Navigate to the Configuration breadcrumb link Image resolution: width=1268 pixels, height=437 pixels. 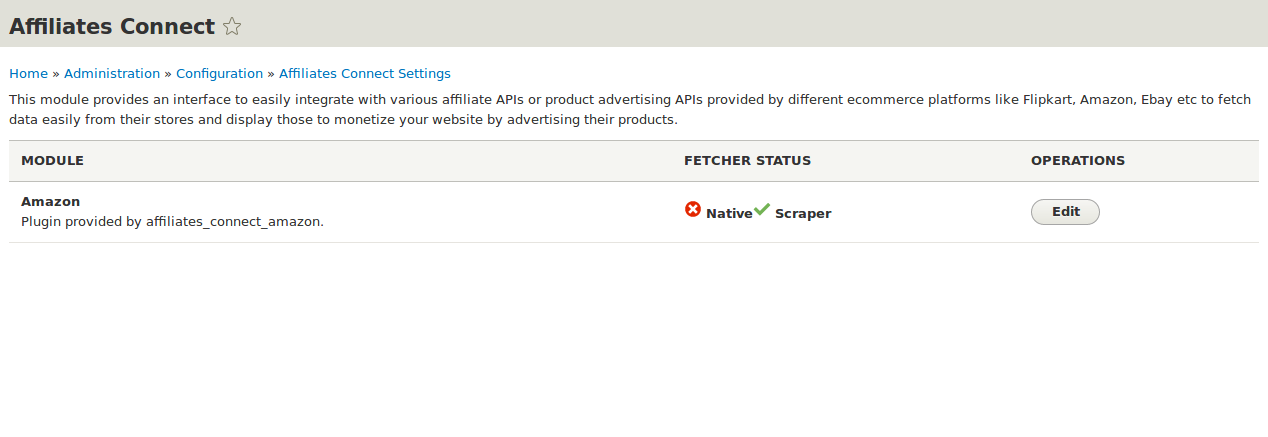tap(219, 73)
